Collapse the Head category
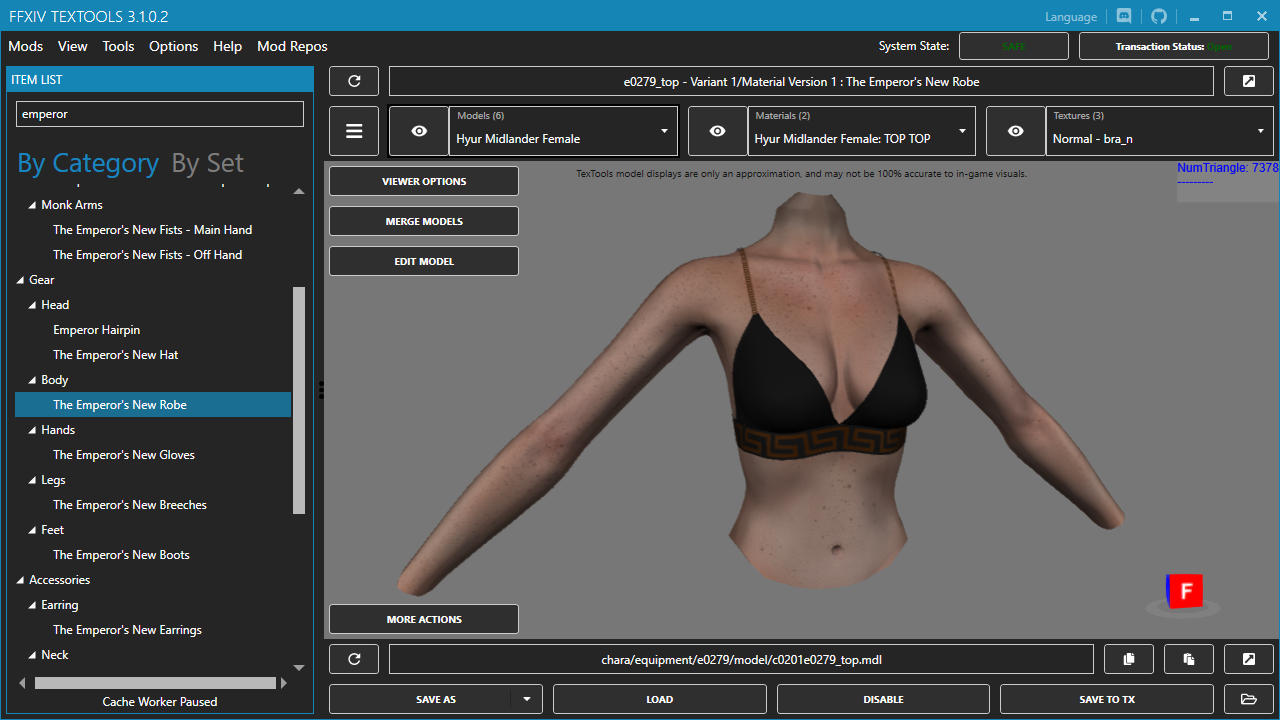The height and width of the screenshot is (720, 1280). click(x=33, y=305)
